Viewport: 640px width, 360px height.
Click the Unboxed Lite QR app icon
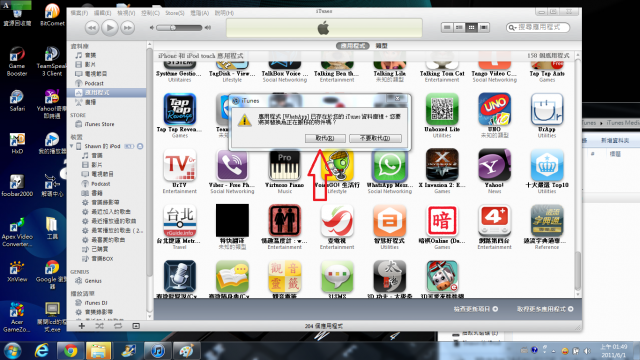[442, 109]
